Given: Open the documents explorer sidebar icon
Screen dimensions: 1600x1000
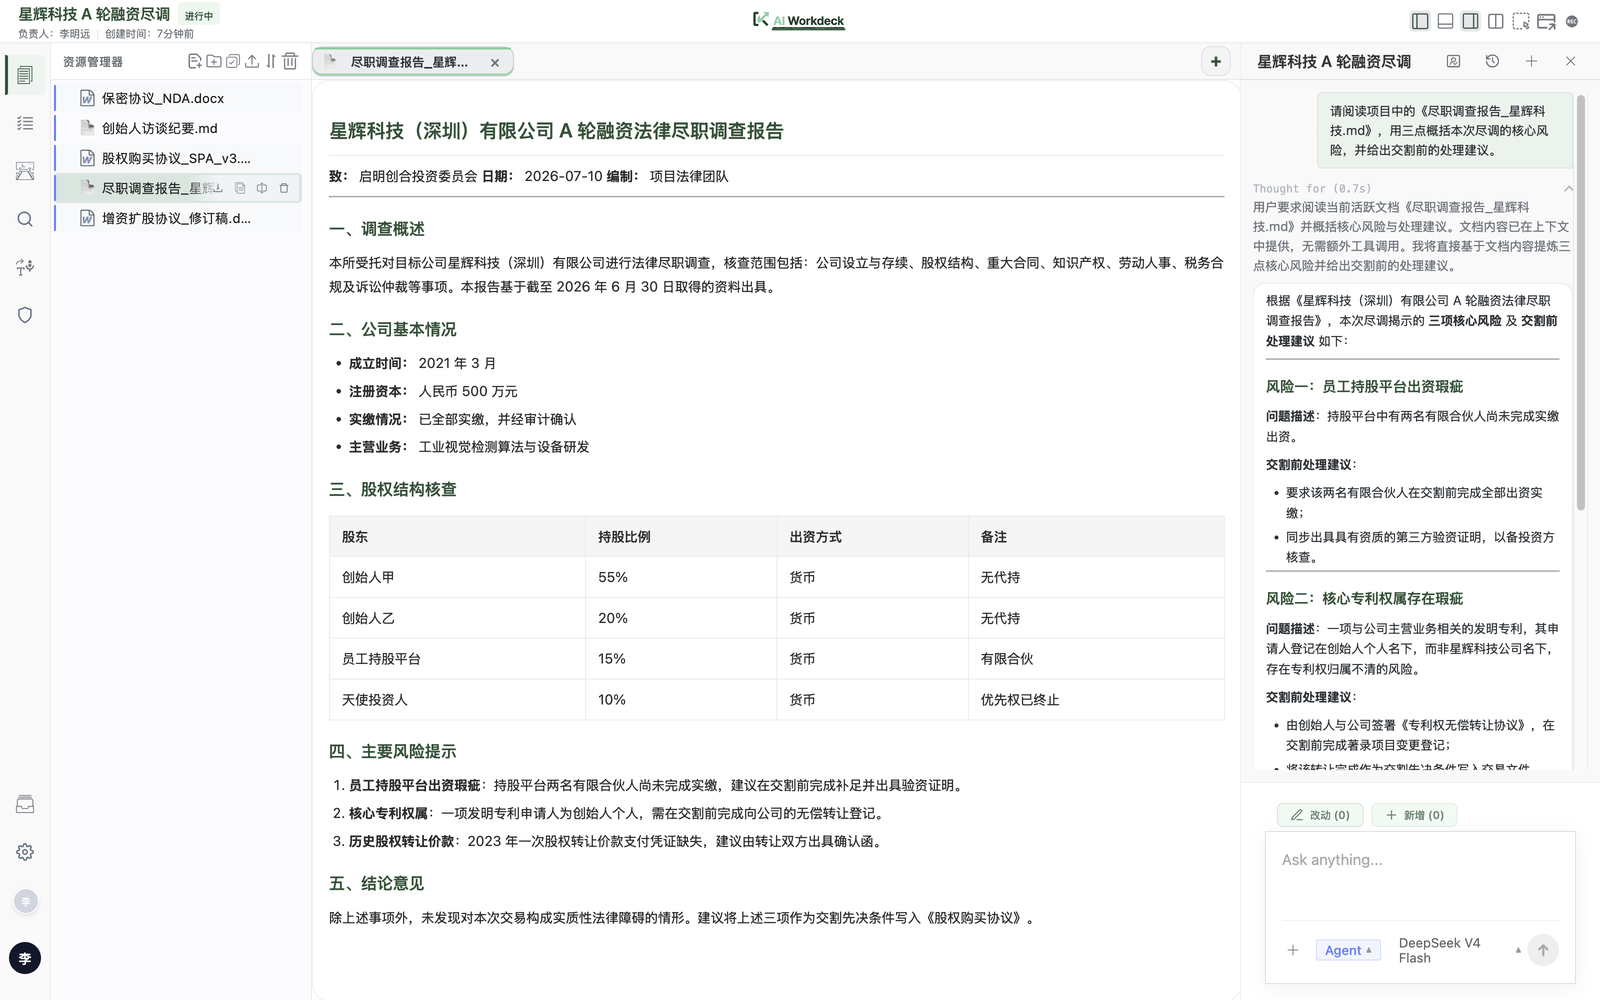Looking at the screenshot, I should pyautogui.click(x=25, y=75).
